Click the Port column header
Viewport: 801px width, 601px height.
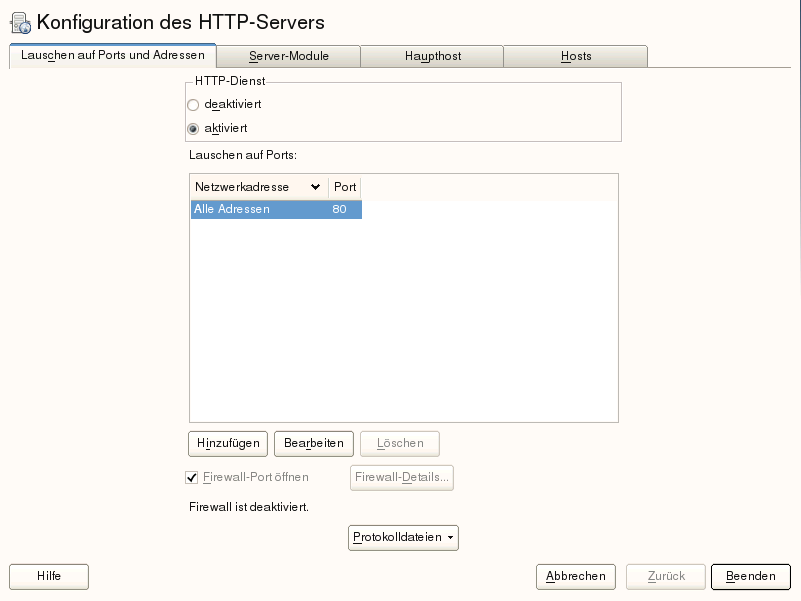click(x=345, y=187)
